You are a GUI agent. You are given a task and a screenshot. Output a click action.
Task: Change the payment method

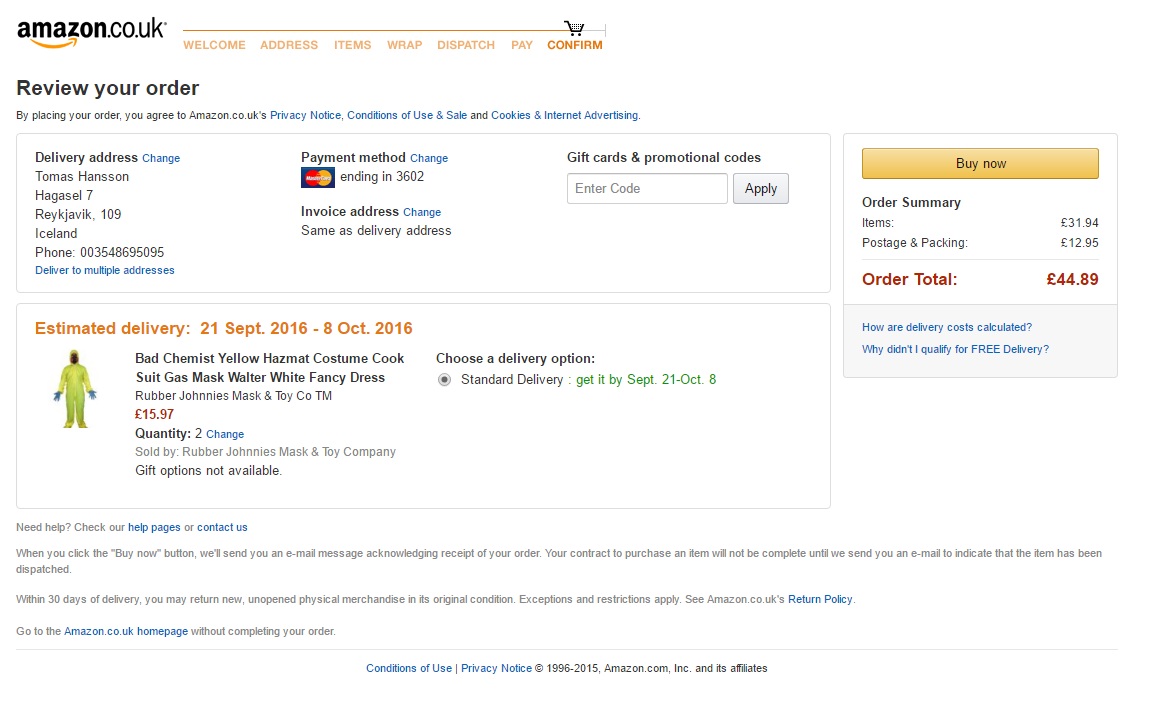click(429, 158)
